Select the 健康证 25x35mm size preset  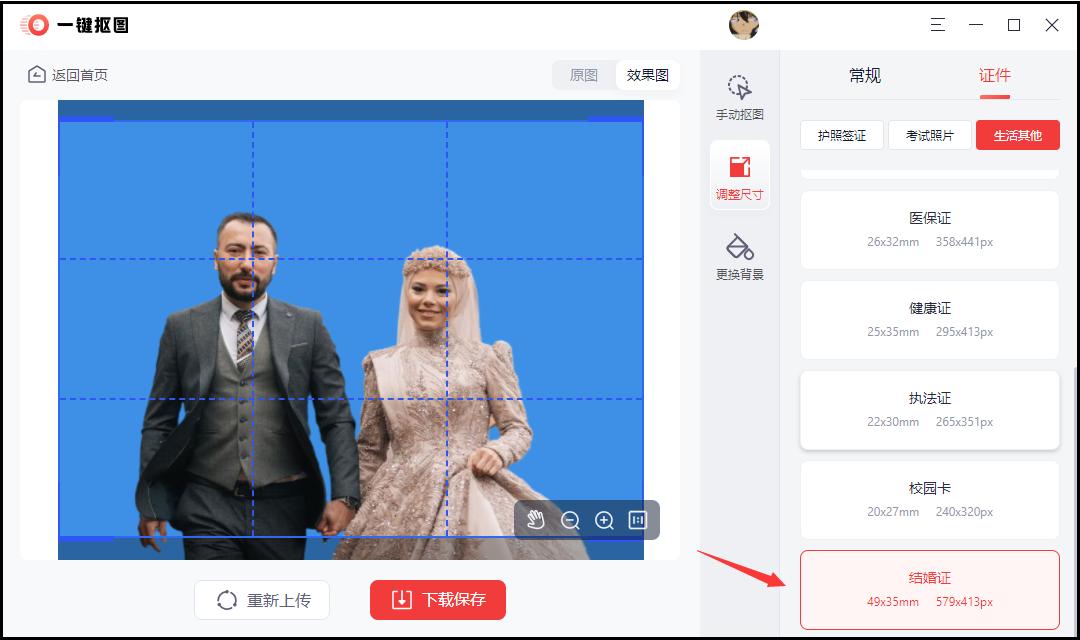(x=929, y=320)
